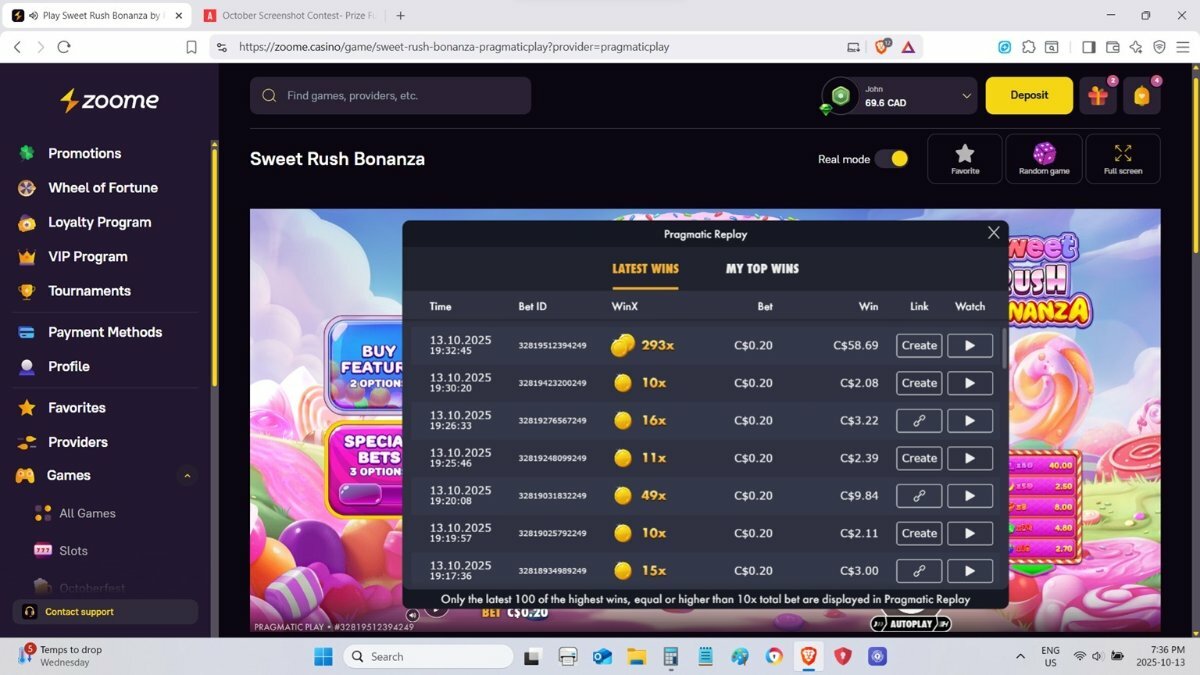
Task: Switch to the My Top Wins tab
Action: point(762,269)
